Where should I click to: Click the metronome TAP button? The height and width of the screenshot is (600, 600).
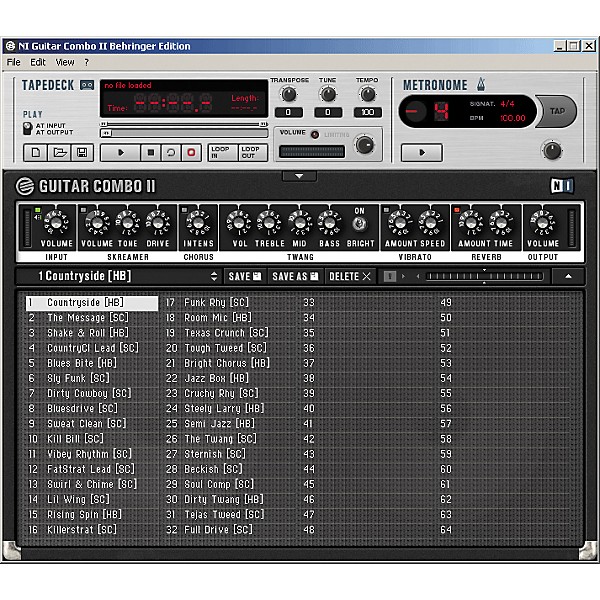556,111
